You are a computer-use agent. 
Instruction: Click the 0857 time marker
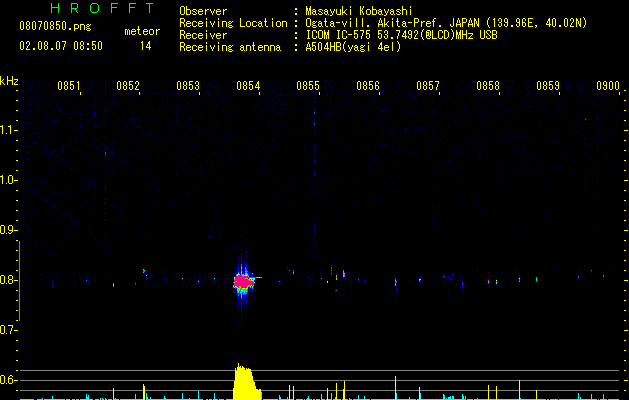pos(428,86)
